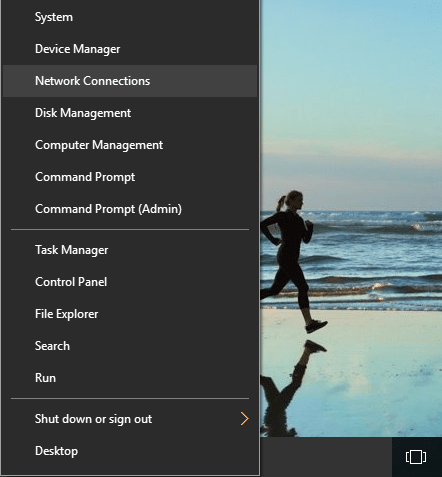Start Command Prompt without admin

point(130,177)
